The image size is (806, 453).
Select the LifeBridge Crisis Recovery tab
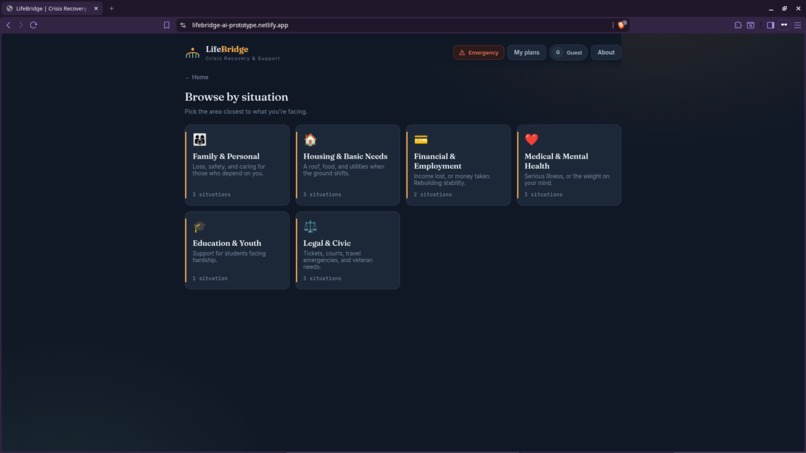point(51,8)
